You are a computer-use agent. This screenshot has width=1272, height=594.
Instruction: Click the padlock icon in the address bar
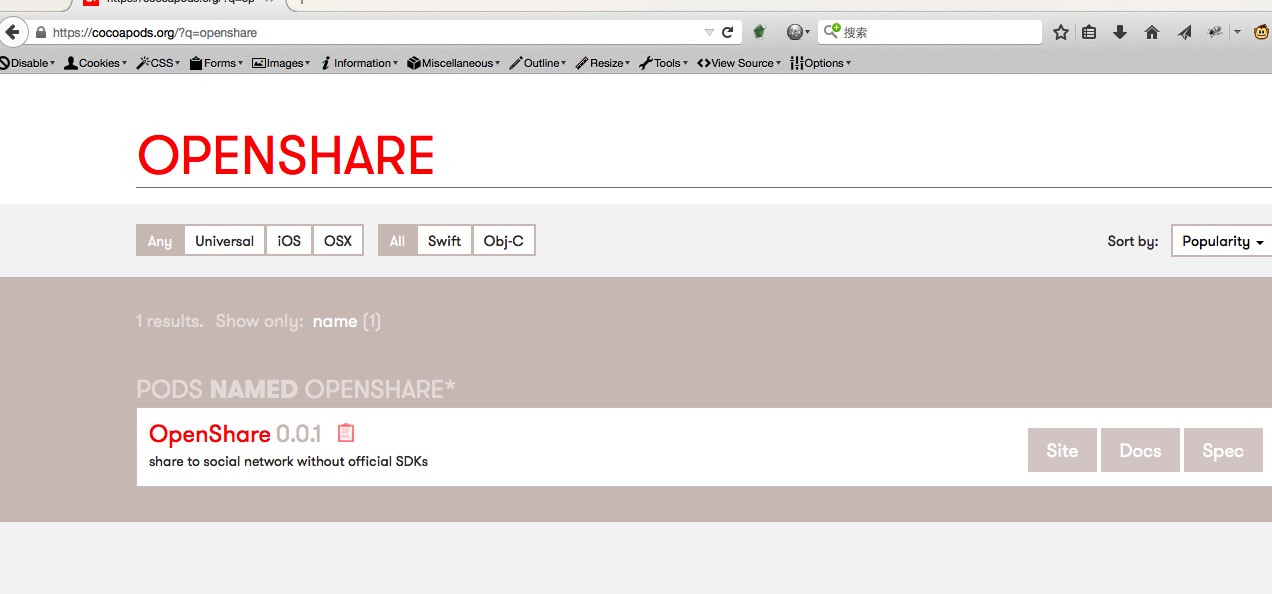(x=41, y=33)
